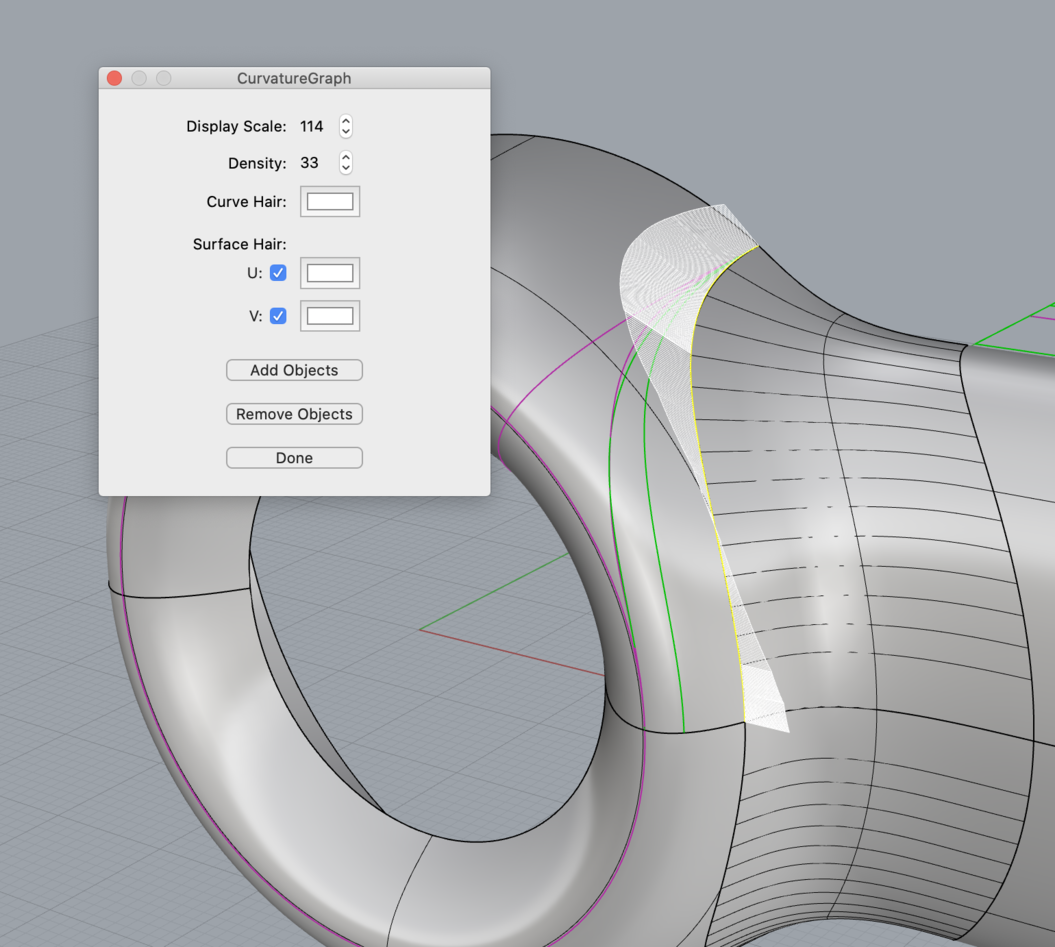
Task: Increase Density with its stepper arrow
Action: point(345,158)
